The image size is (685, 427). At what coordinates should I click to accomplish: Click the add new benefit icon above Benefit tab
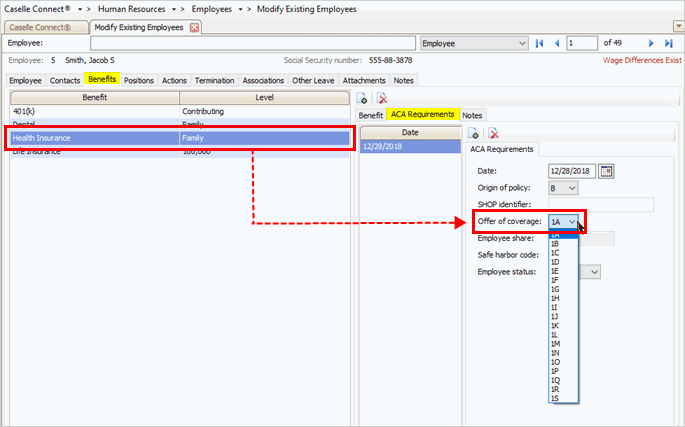click(363, 98)
